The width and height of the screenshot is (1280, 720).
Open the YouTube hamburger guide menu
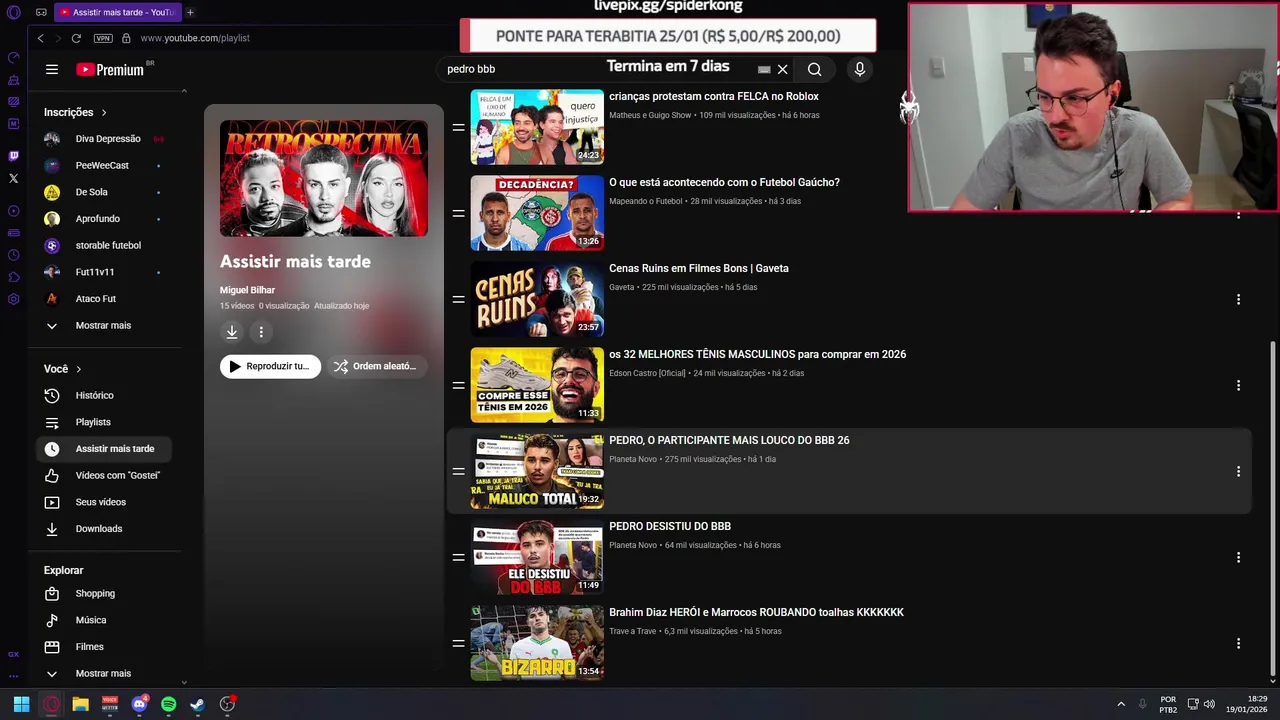coord(52,69)
